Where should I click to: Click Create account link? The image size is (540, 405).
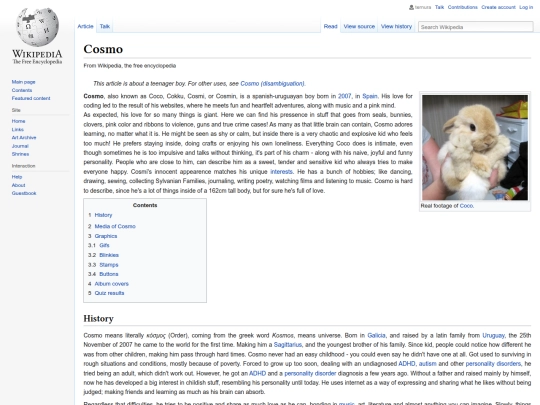point(498,7)
